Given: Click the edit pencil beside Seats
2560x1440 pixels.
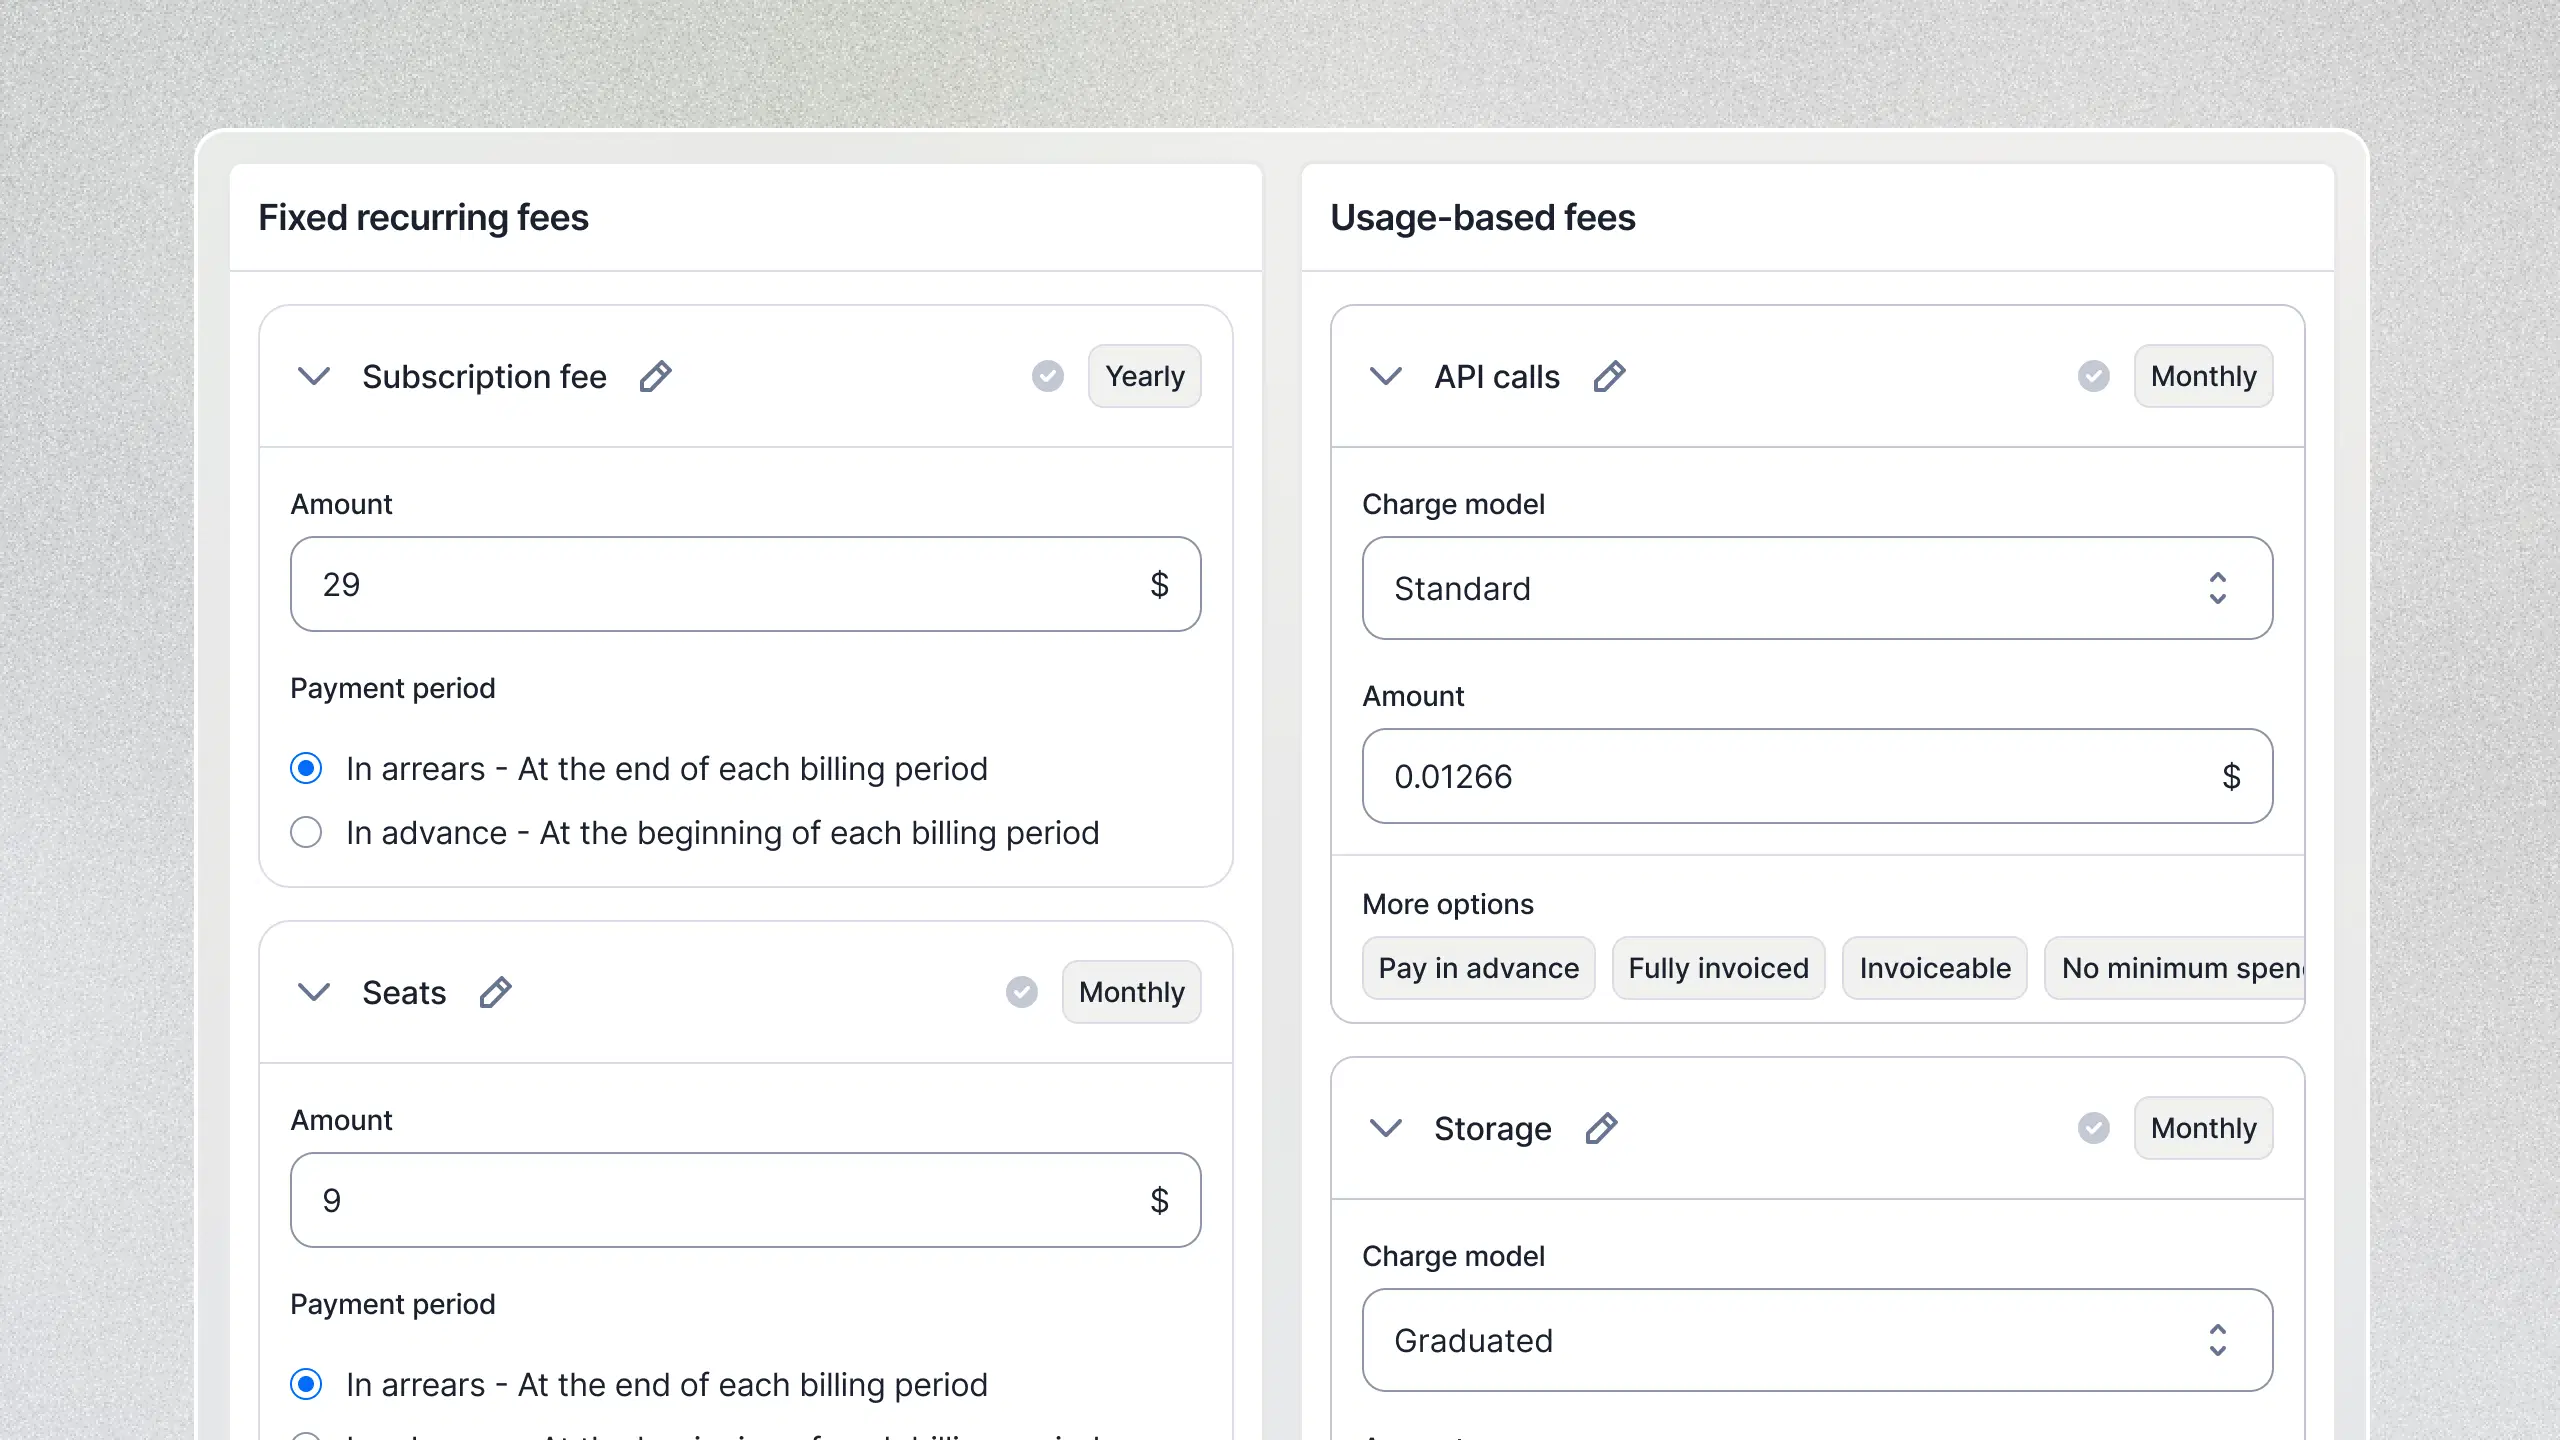Looking at the screenshot, I should (495, 992).
